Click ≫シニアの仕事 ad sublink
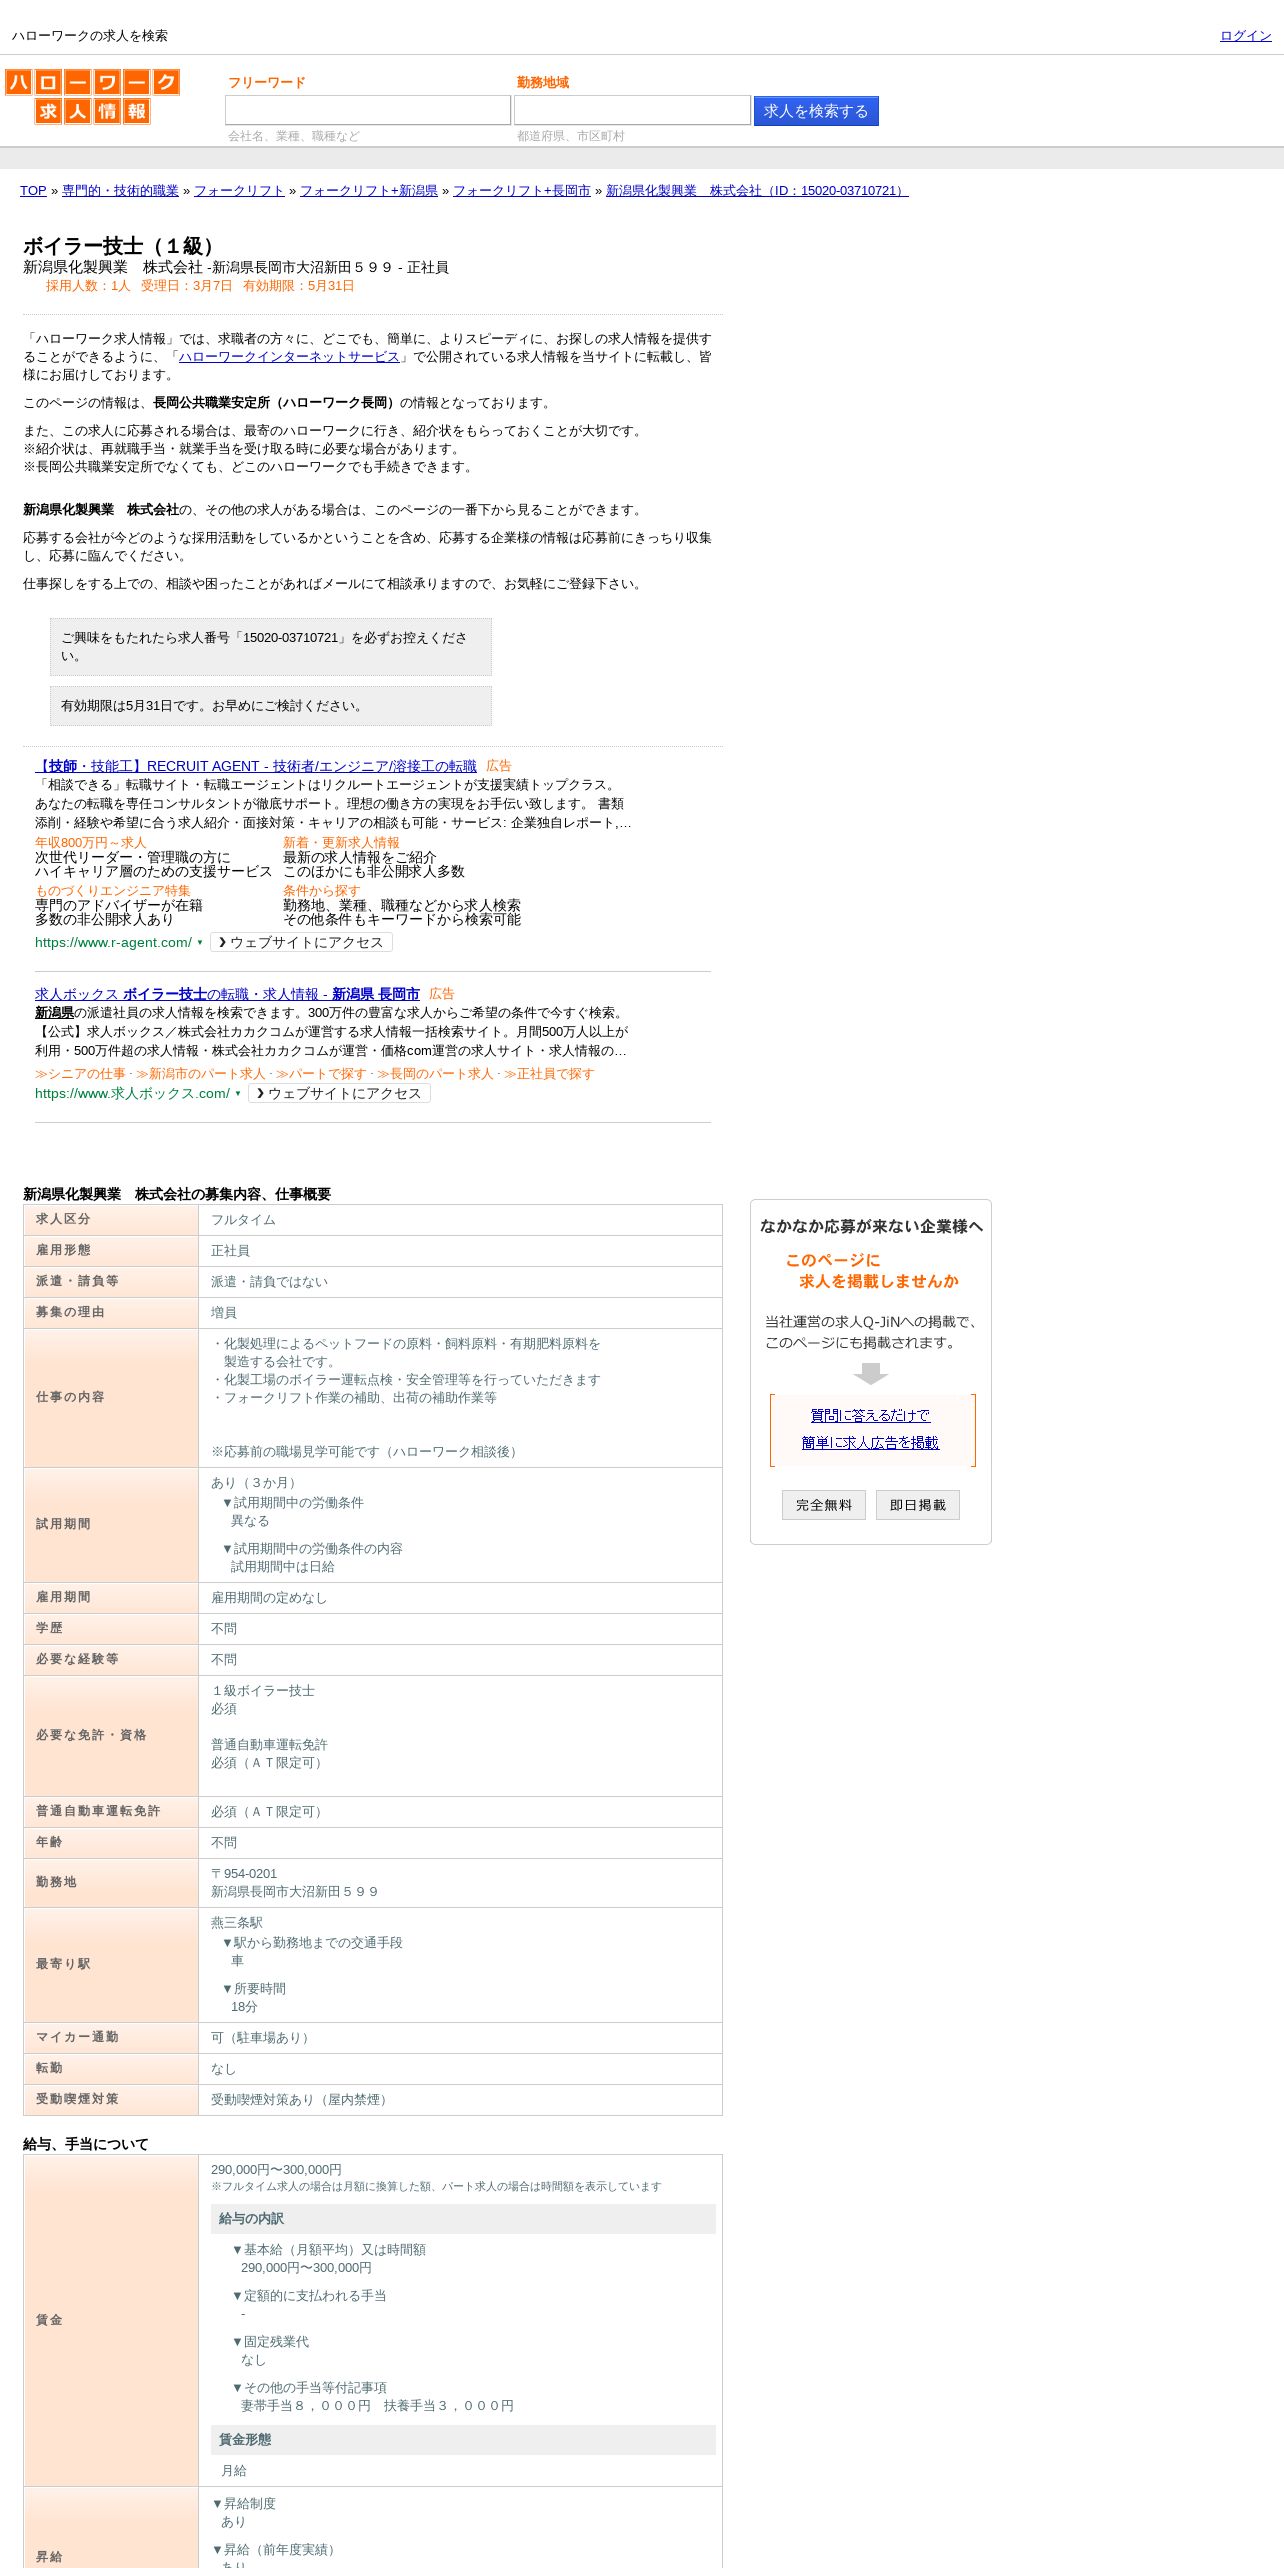 pyautogui.click(x=80, y=1074)
